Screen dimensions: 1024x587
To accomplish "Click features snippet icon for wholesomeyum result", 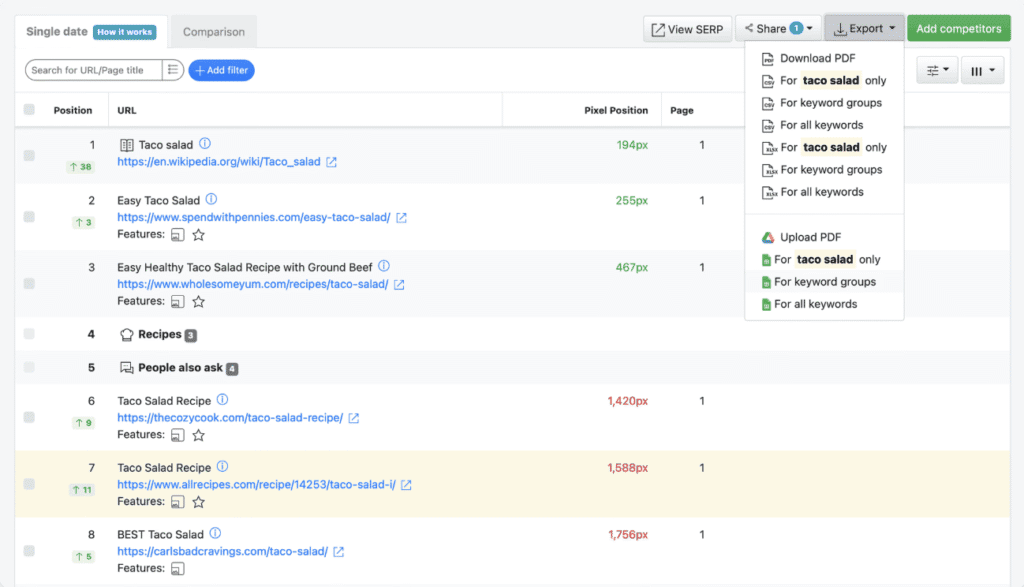I will click(177, 301).
